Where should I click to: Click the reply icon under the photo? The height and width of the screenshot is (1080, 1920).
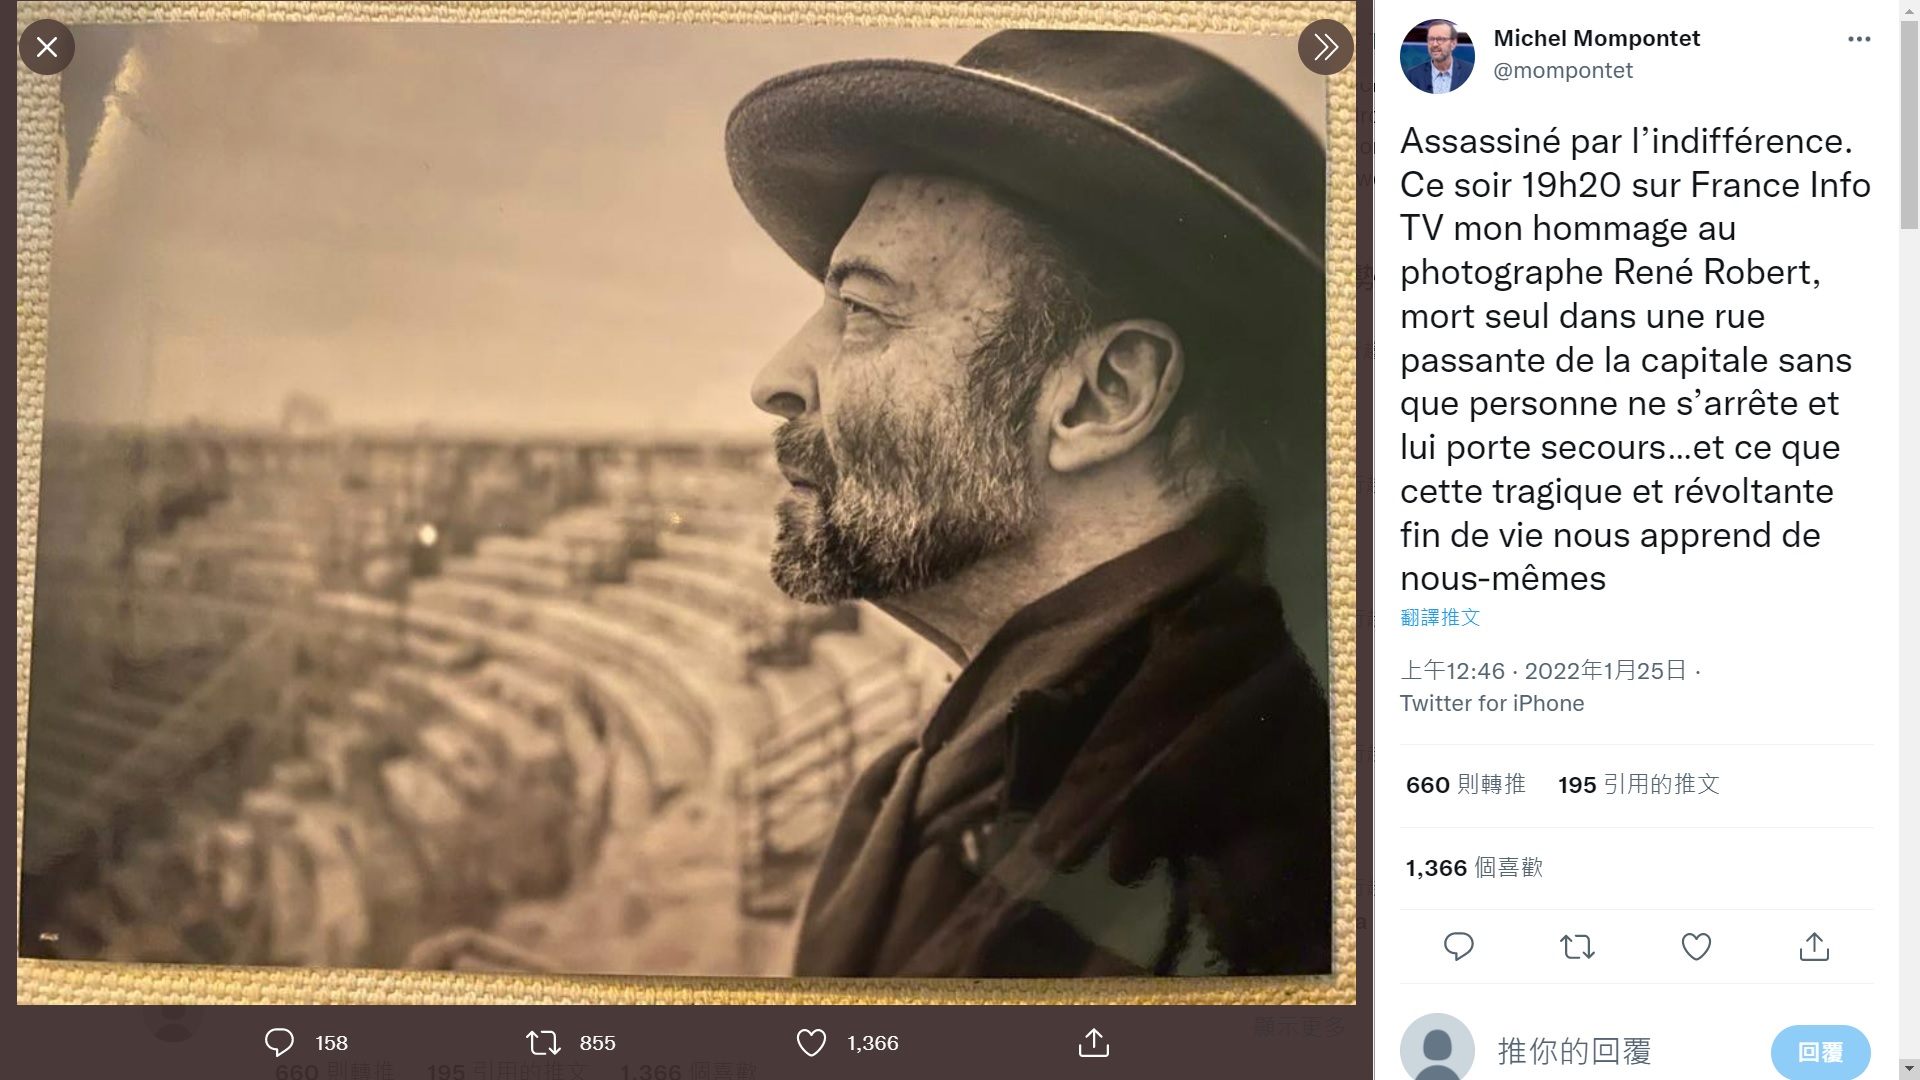click(279, 1043)
